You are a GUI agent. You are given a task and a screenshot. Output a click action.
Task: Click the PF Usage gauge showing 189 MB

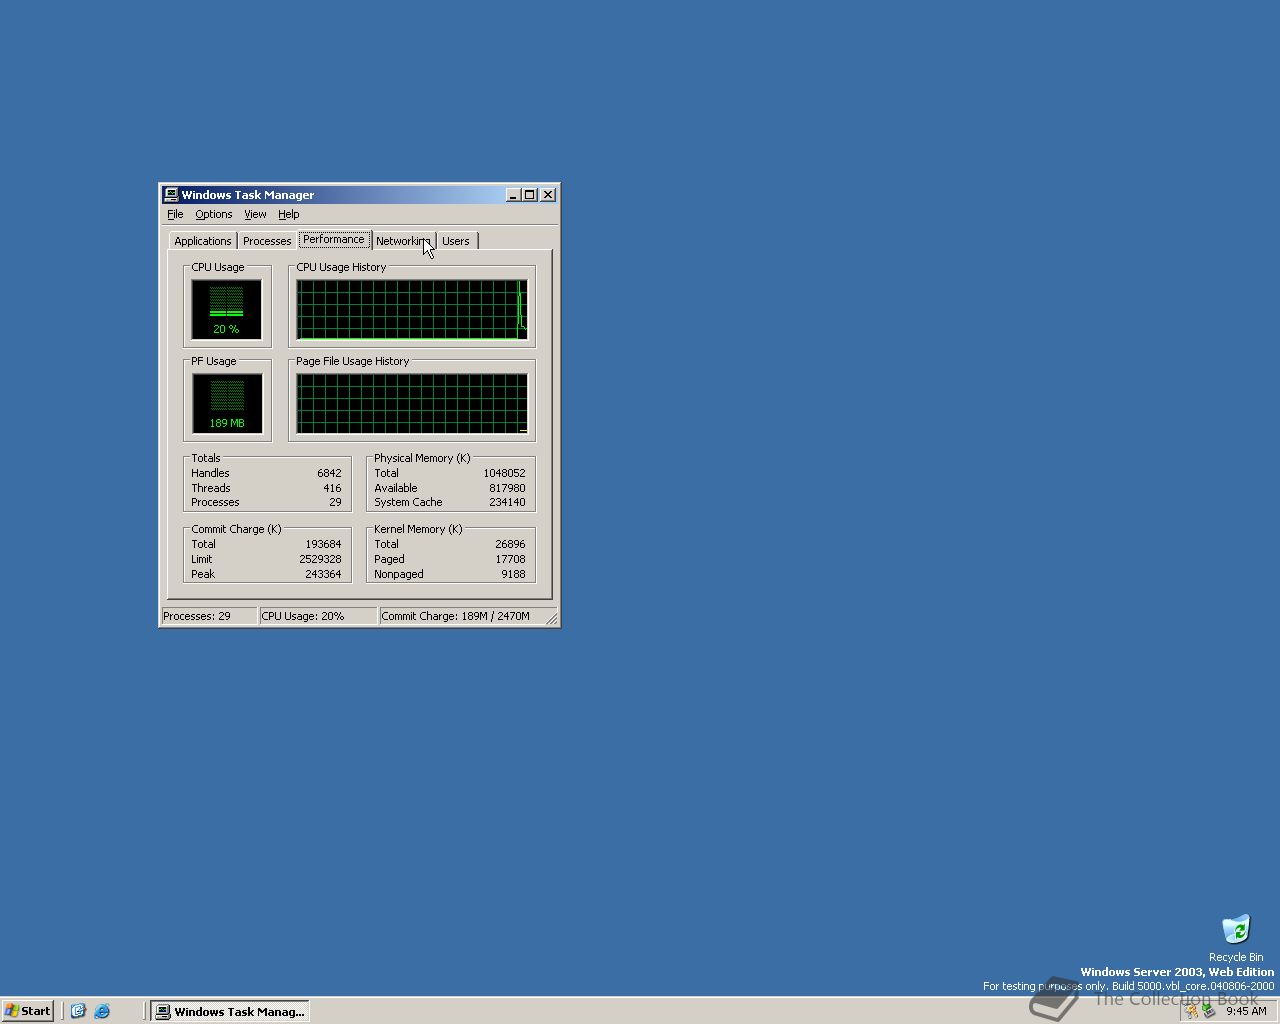pos(226,403)
